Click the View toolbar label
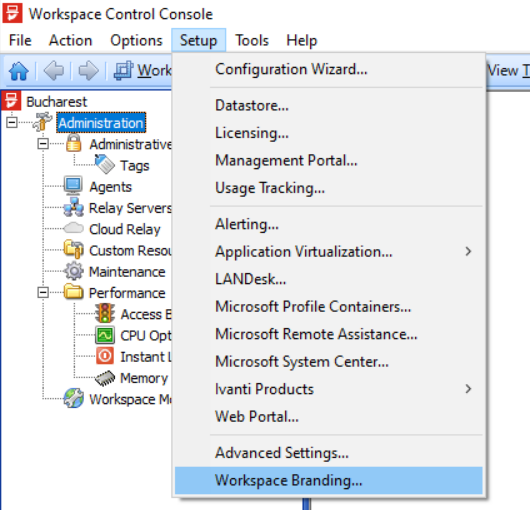 point(504,71)
